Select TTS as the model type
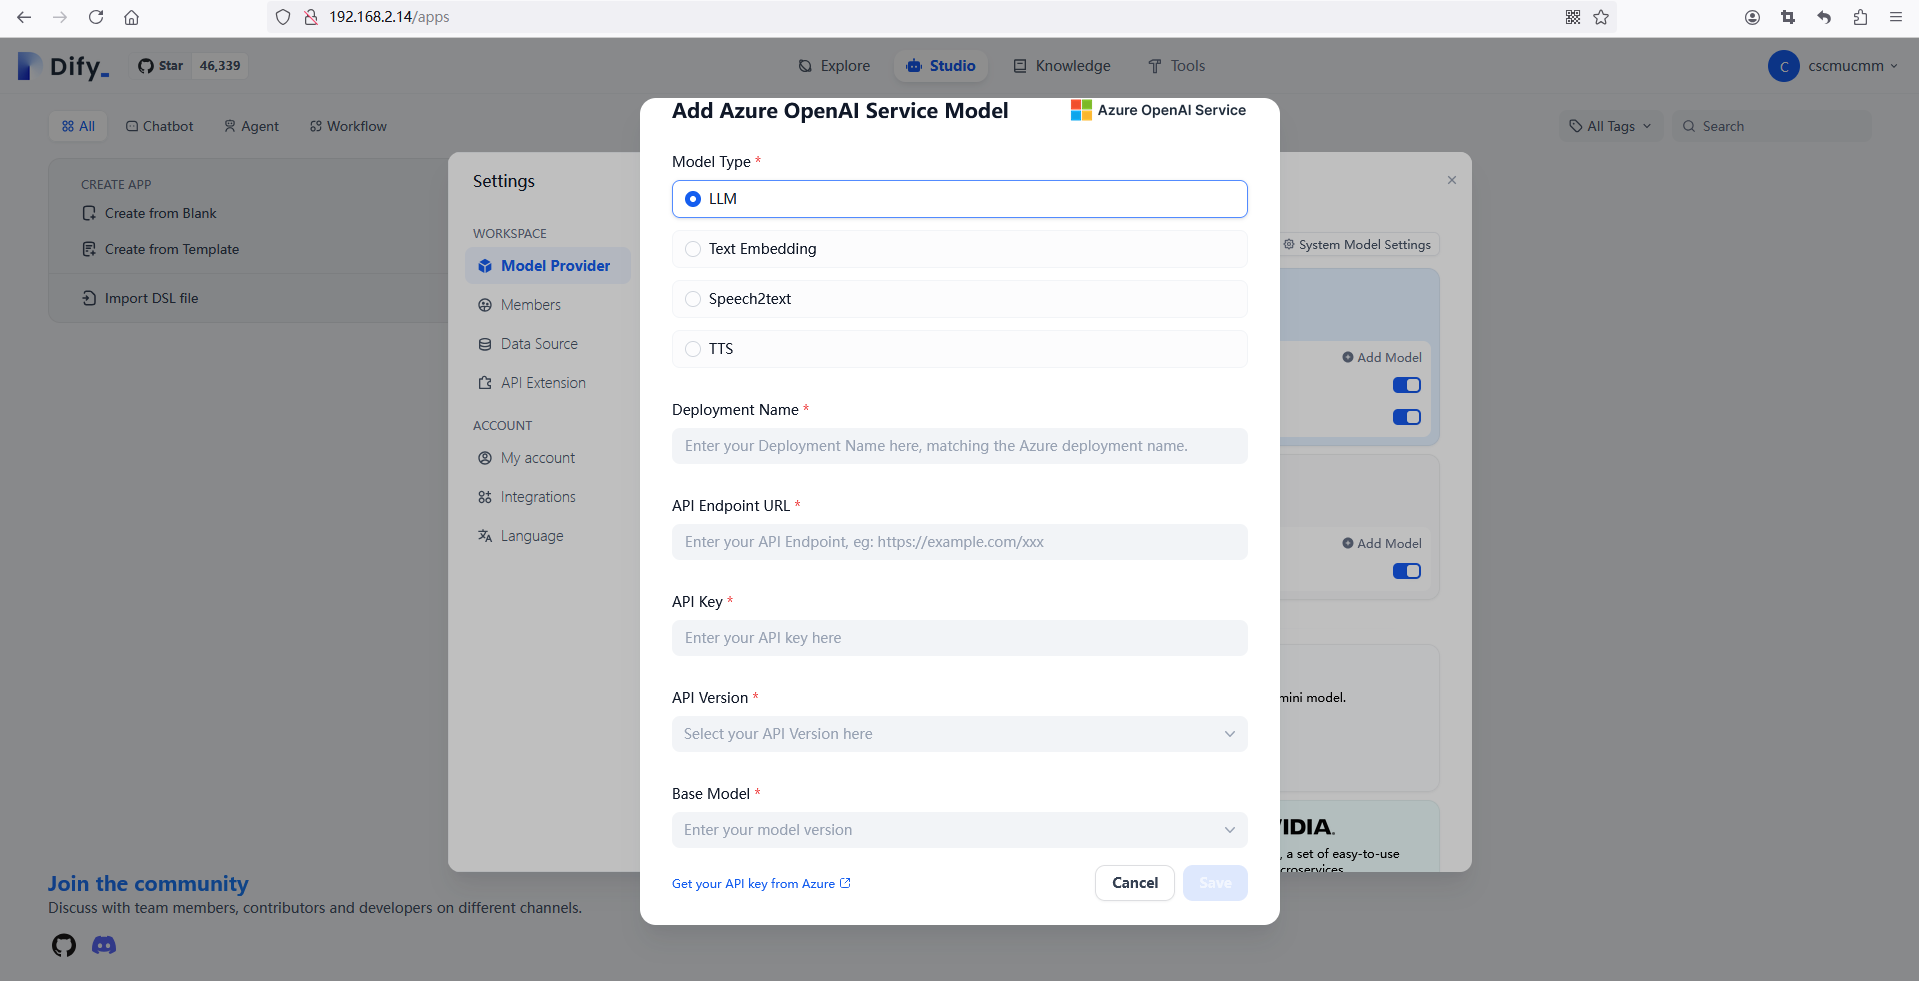Image resolution: width=1919 pixels, height=981 pixels. click(693, 349)
